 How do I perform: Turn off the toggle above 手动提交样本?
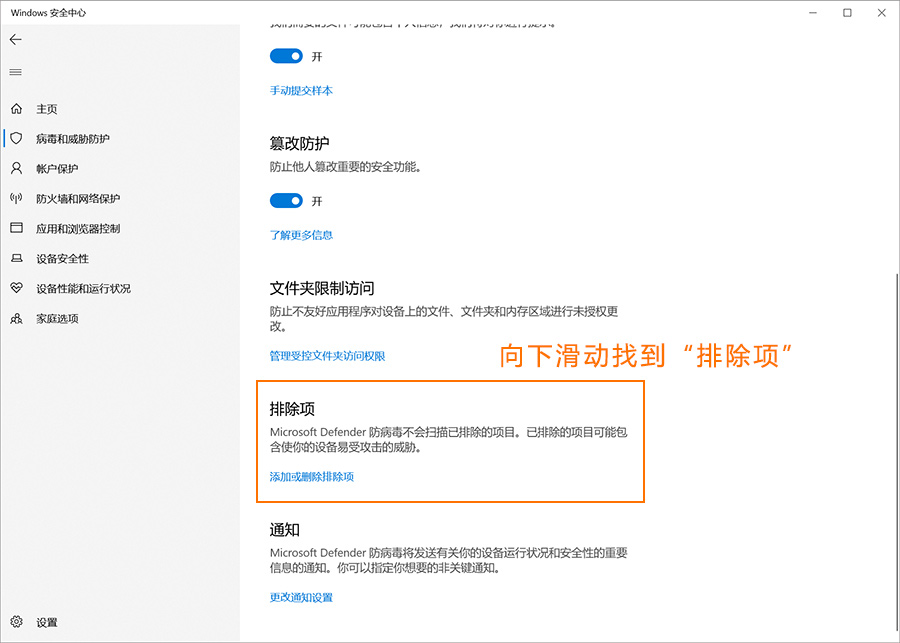click(x=286, y=56)
